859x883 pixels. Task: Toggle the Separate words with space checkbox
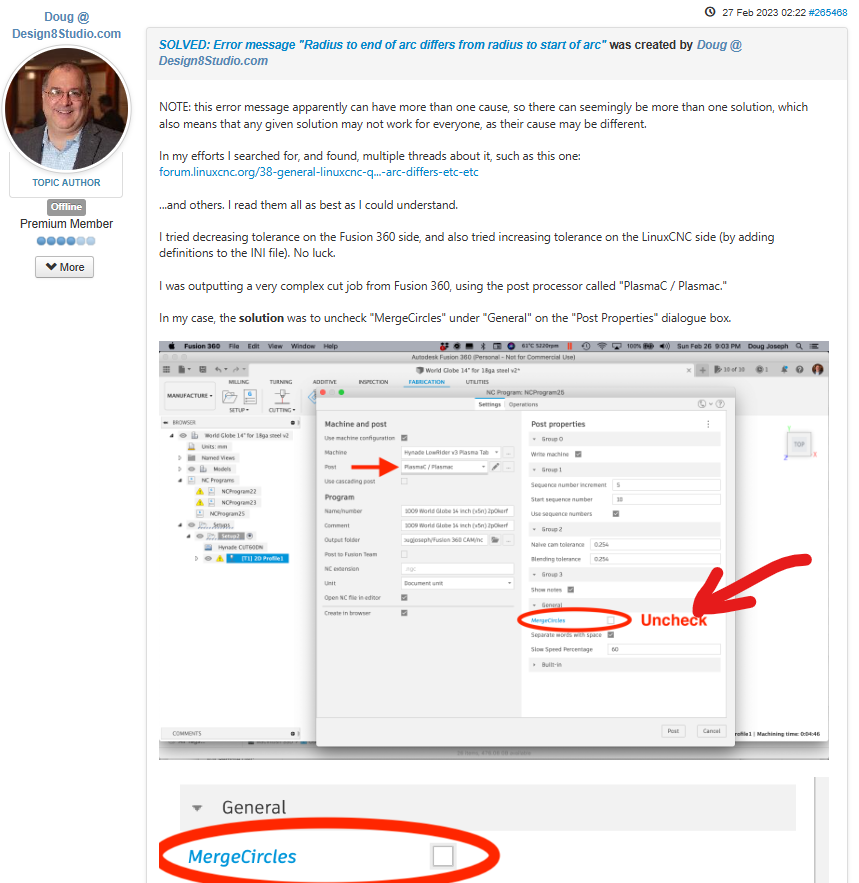(x=611, y=635)
